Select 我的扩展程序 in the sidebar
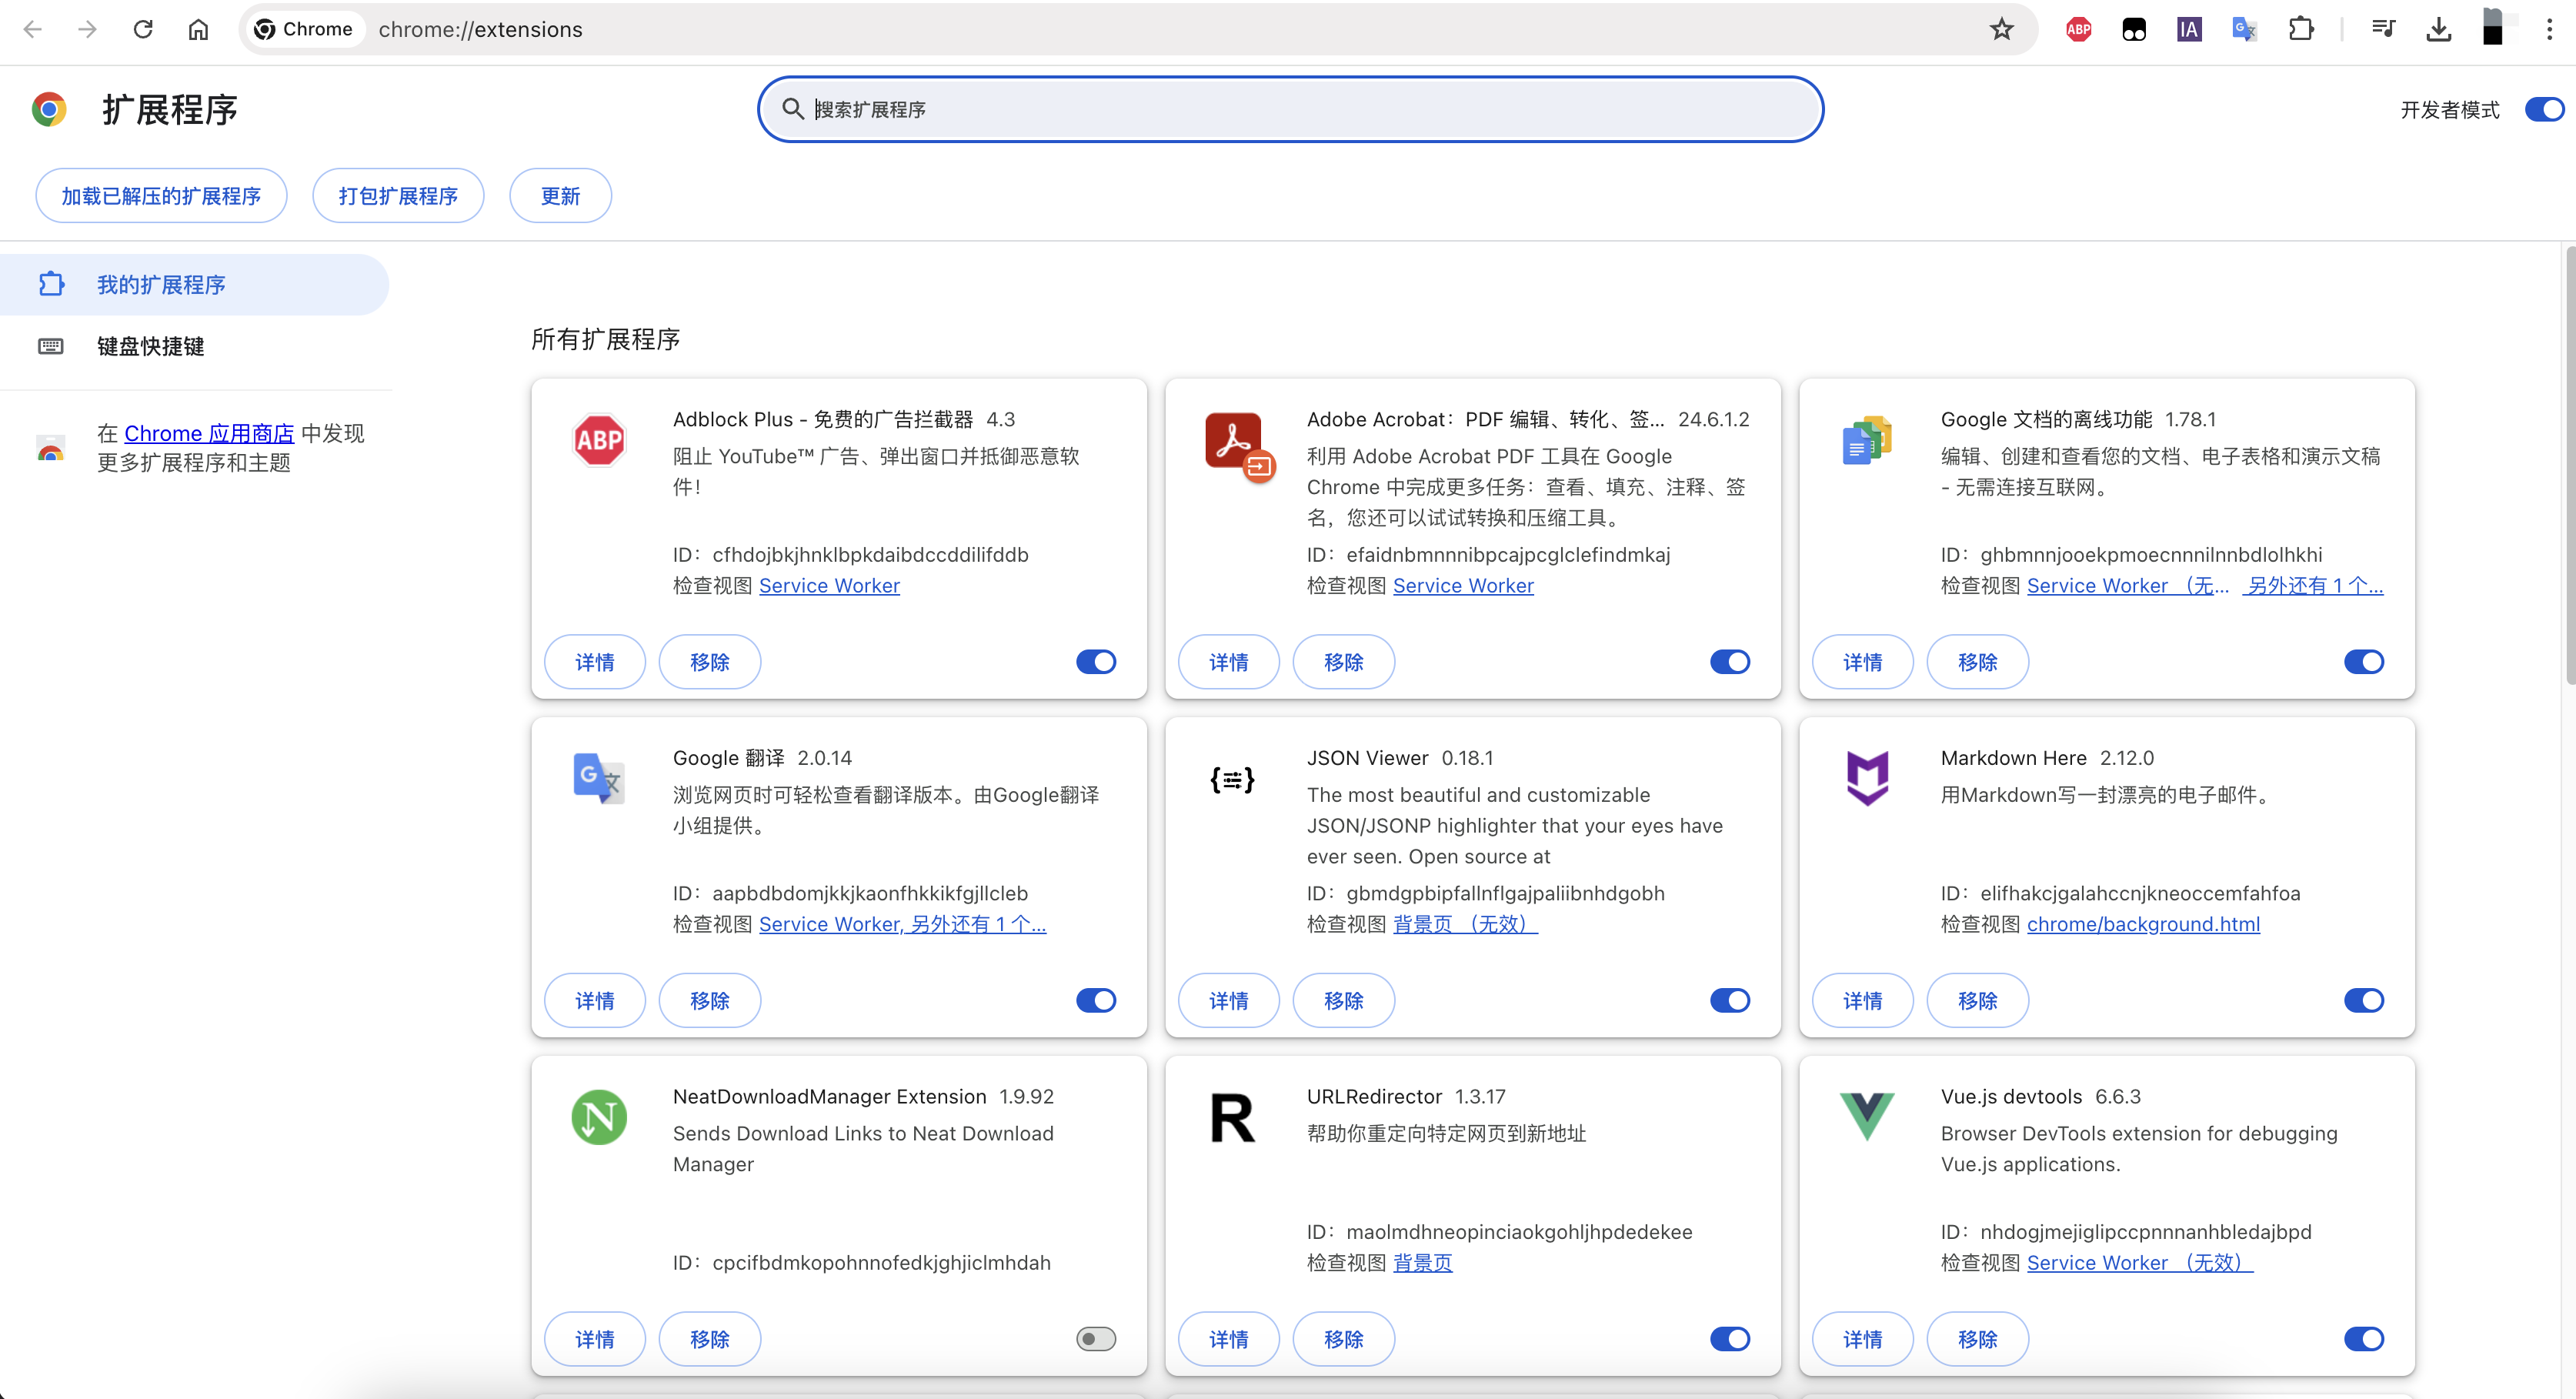Image resolution: width=2576 pixels, height=1399 pixels. click(x=194, y=285)
